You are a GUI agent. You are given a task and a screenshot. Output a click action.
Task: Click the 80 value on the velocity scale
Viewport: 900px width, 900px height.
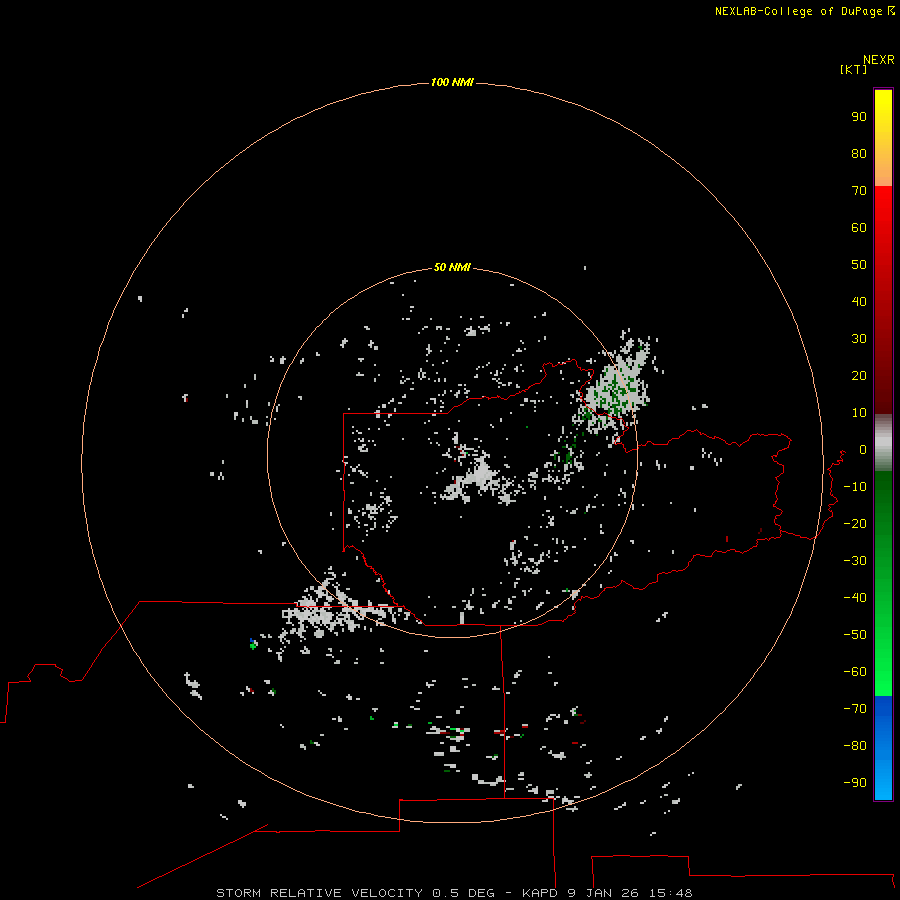(x=859, y=153)
